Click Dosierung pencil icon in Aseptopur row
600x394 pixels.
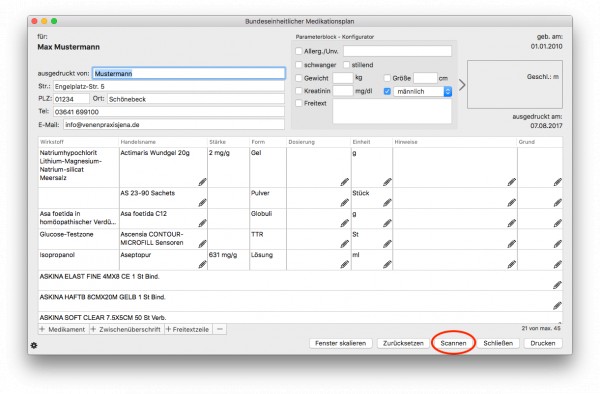click(x=345, y=264)
